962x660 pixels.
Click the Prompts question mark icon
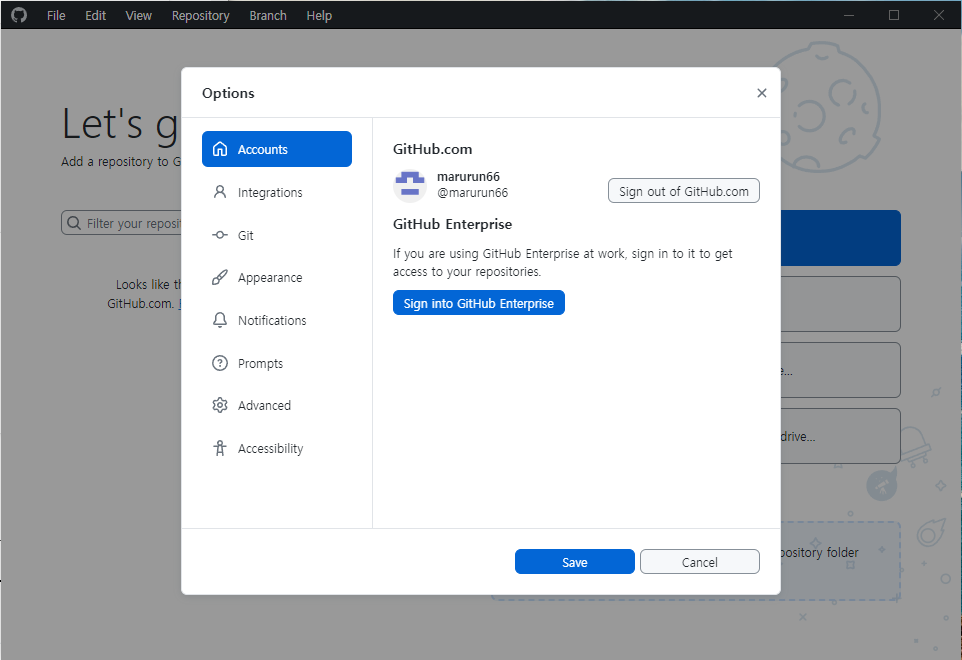pyautogui.click(x=220, y=363)
